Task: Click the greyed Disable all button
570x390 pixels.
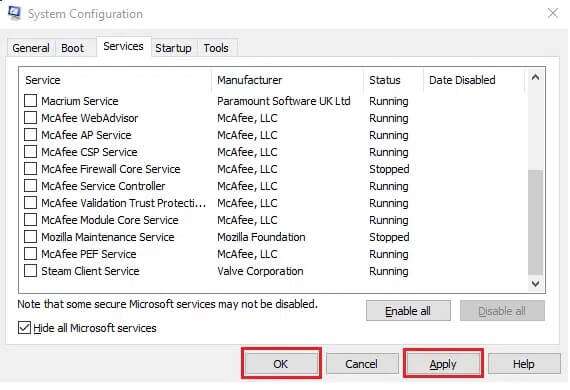Action: coord(502,311)
